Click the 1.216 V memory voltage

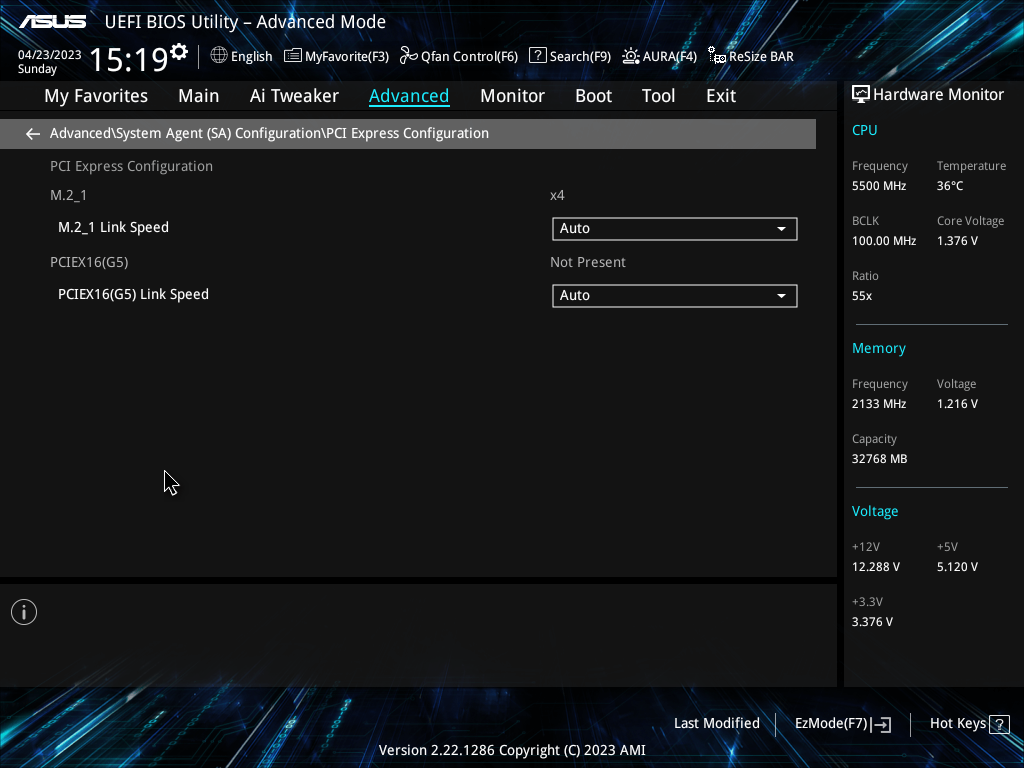pyautogui.click(x=957, y=404)
